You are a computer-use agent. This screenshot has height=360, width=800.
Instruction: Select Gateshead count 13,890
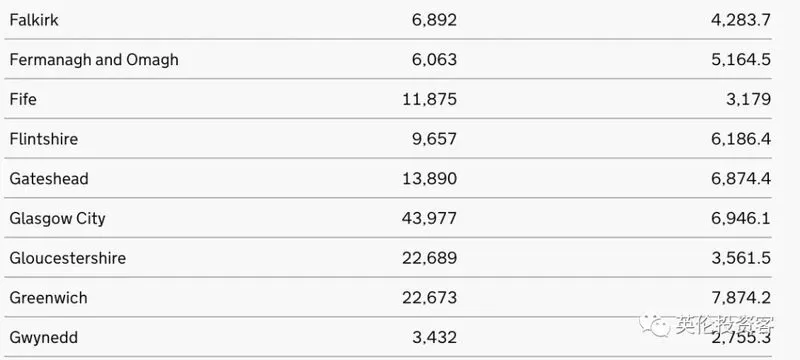[429, 178]
